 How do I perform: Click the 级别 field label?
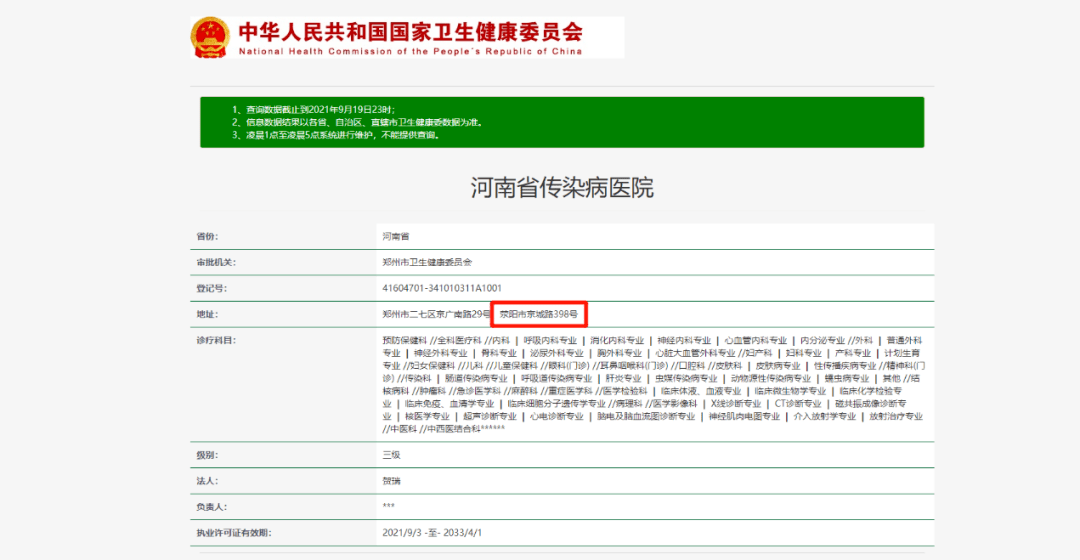pos(207,455)
